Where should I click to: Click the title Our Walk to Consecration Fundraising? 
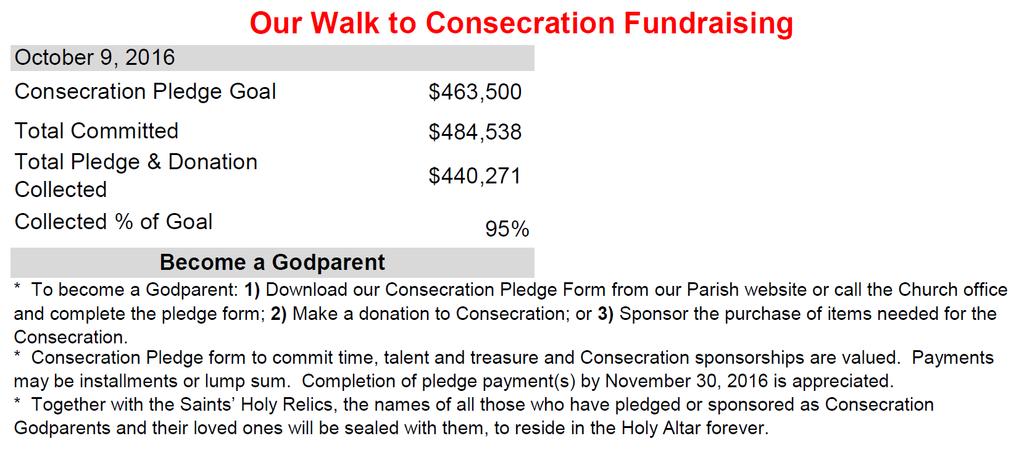point(521,23)
